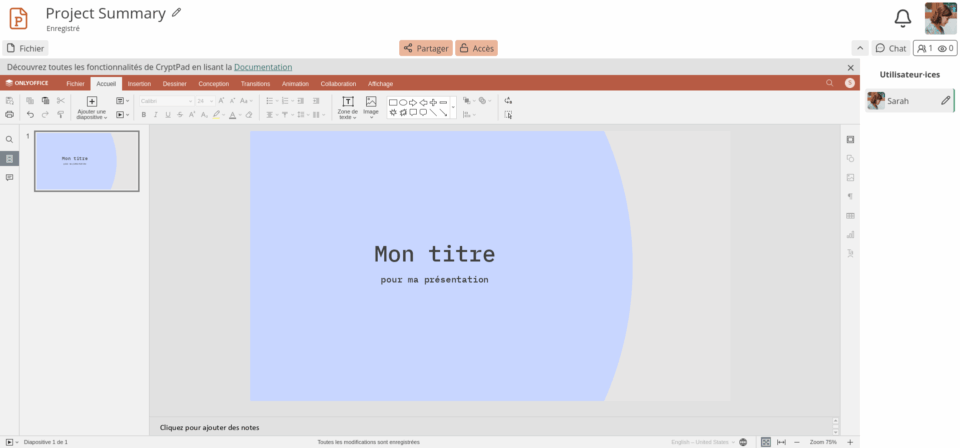Open the Accès access button
The width and height of the screenshot is (960, 448).
476,48
